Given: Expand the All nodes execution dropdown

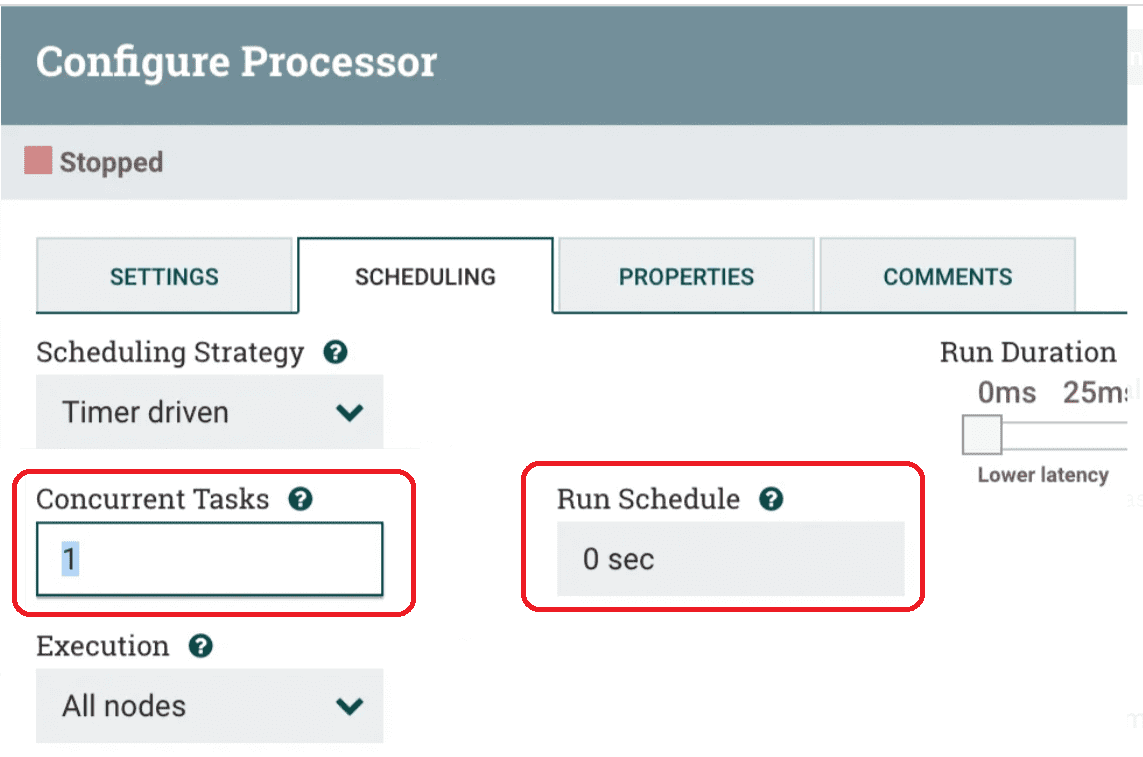Looking at the screenshot, I should click(209, 706).
